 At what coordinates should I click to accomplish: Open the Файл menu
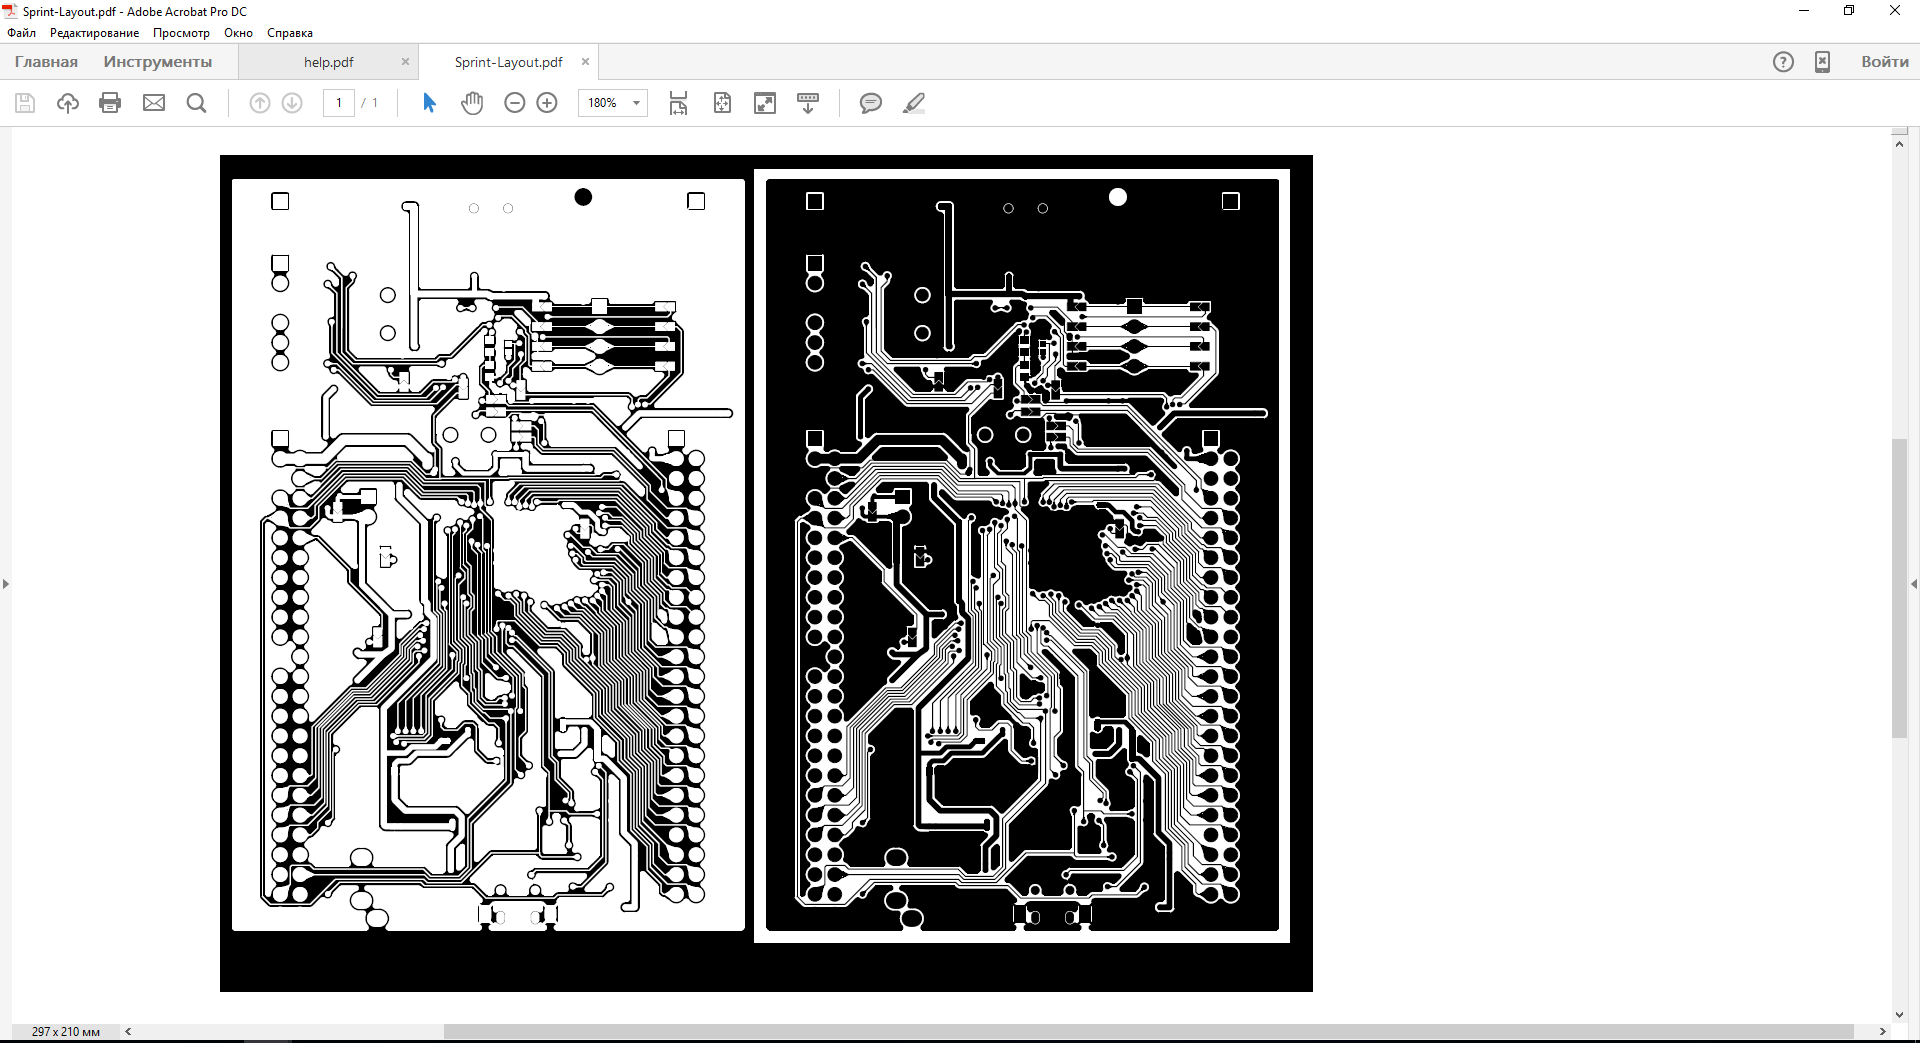coord(21,33)
